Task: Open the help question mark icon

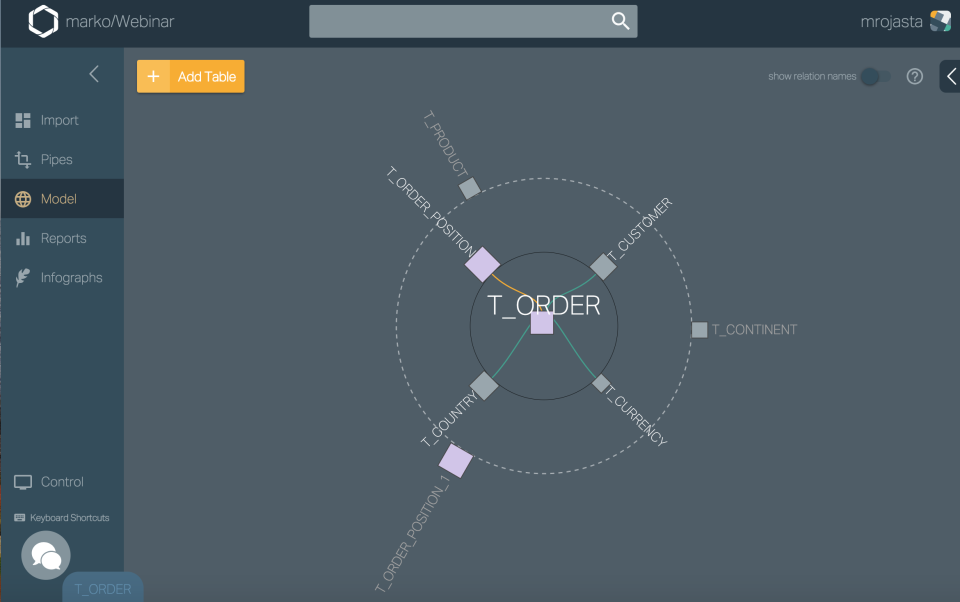Action: click(x=914, y=76)
